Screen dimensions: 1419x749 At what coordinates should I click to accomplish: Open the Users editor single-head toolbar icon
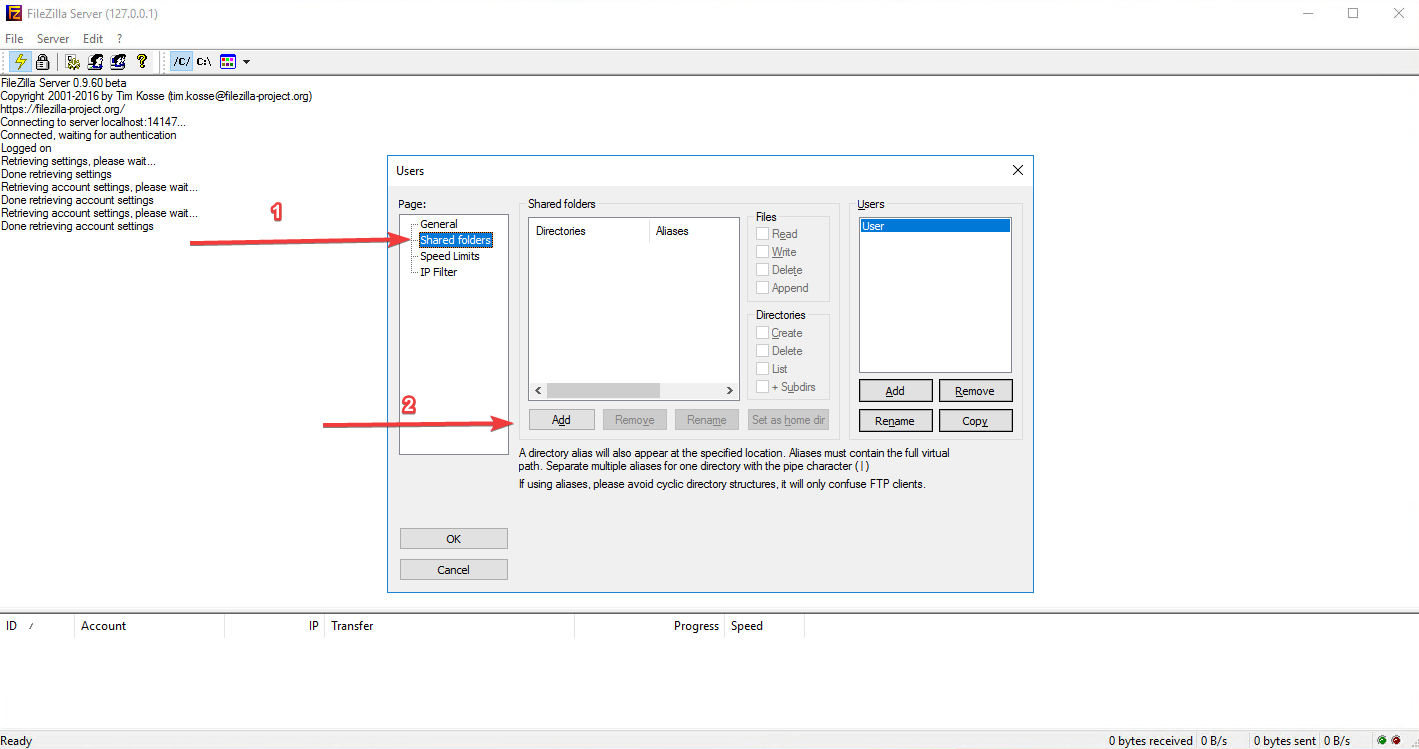tap(95, 61)
